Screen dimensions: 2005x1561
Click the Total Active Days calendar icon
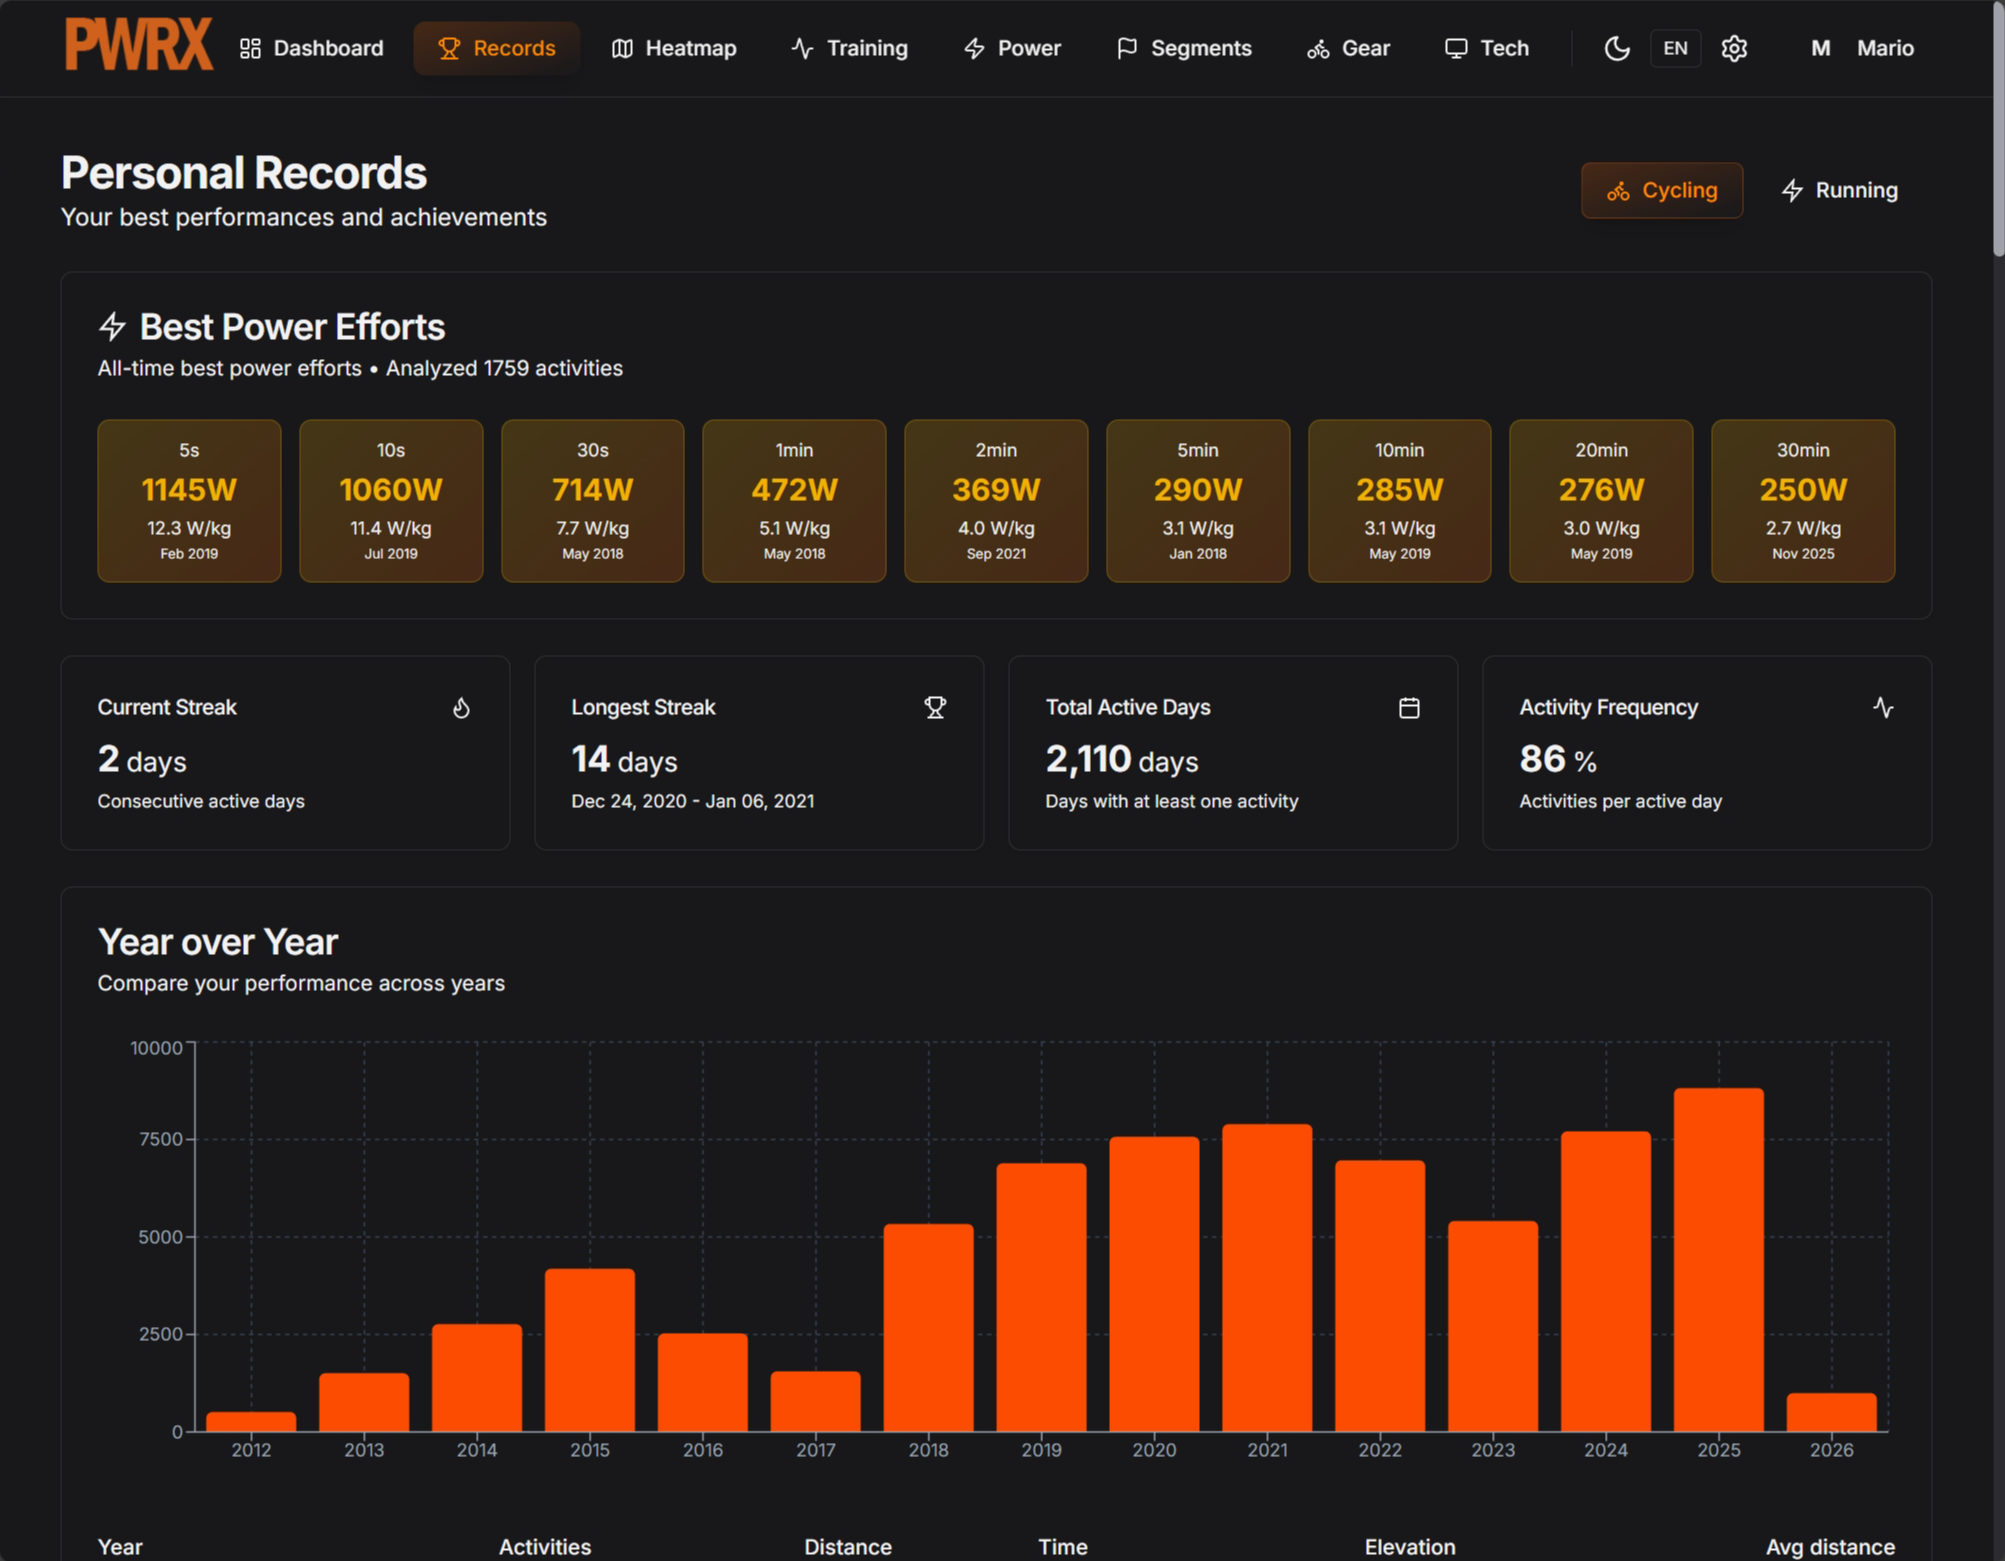pyautogui.click(x=1409, y=708)
